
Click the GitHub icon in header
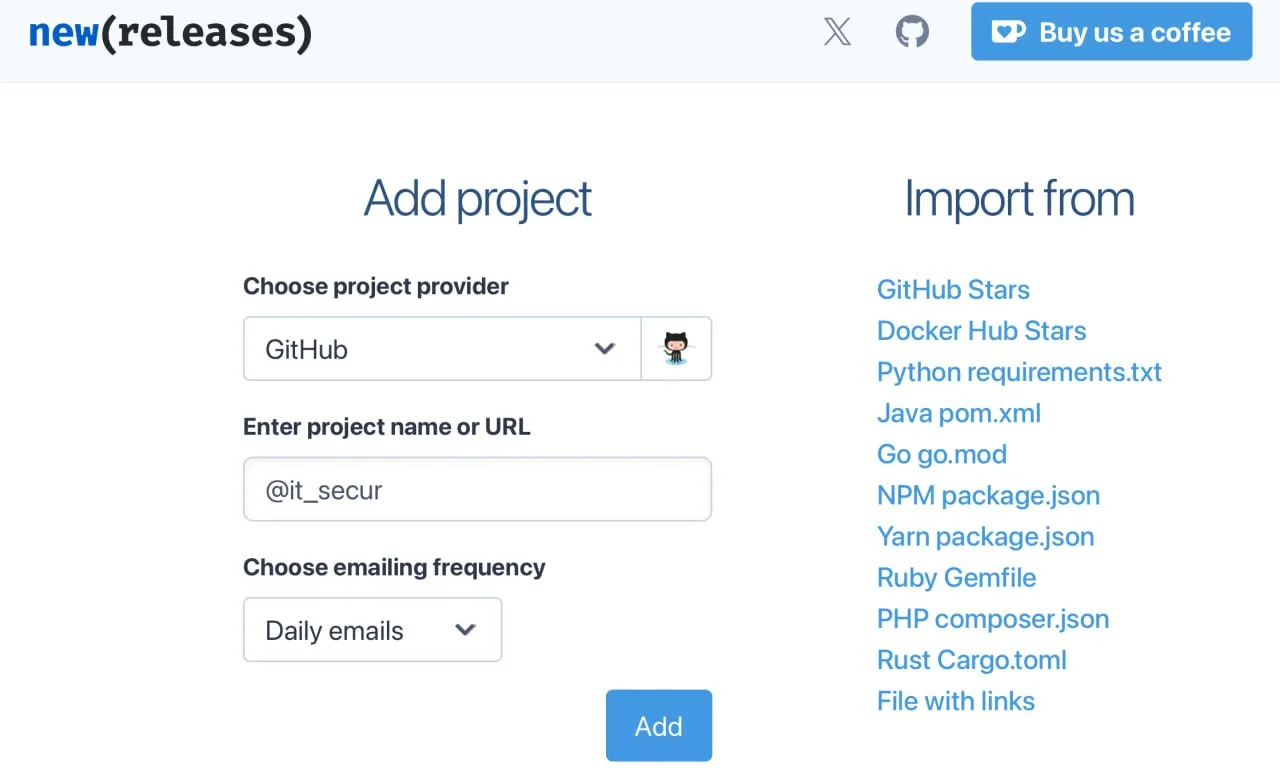tap(911, 32)
